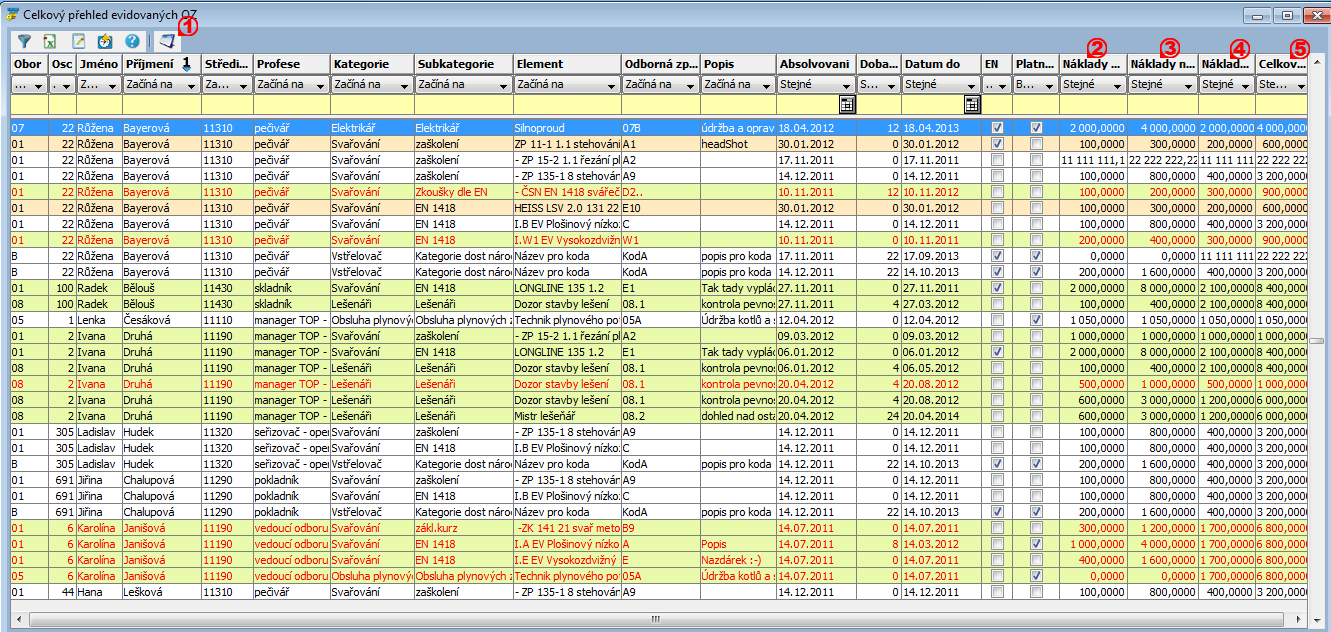The width and height of the screenshot is (1331, 632).
Task: Toggle EN checkbox in Radek Bělouš skladník first row
Action: click(996, 288)
